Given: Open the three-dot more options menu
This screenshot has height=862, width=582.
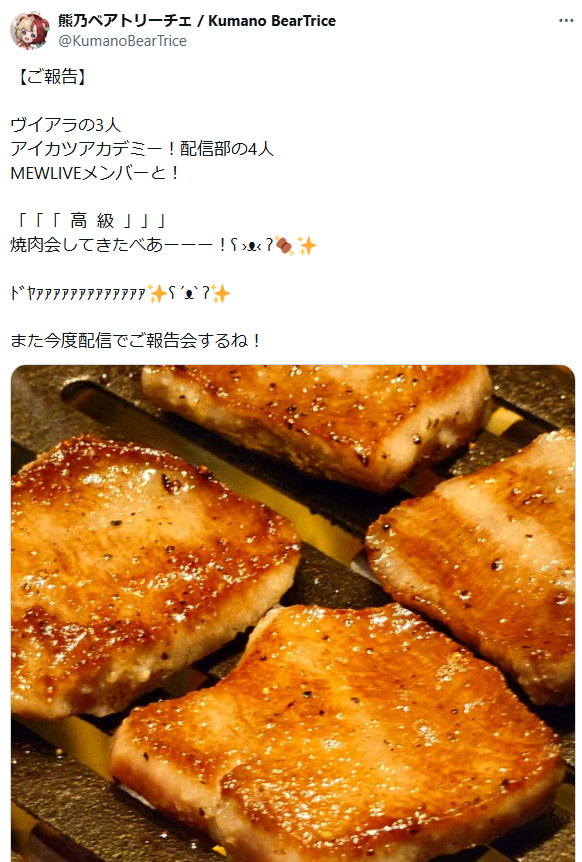Looking at the screenshot, I should [566, 21].
